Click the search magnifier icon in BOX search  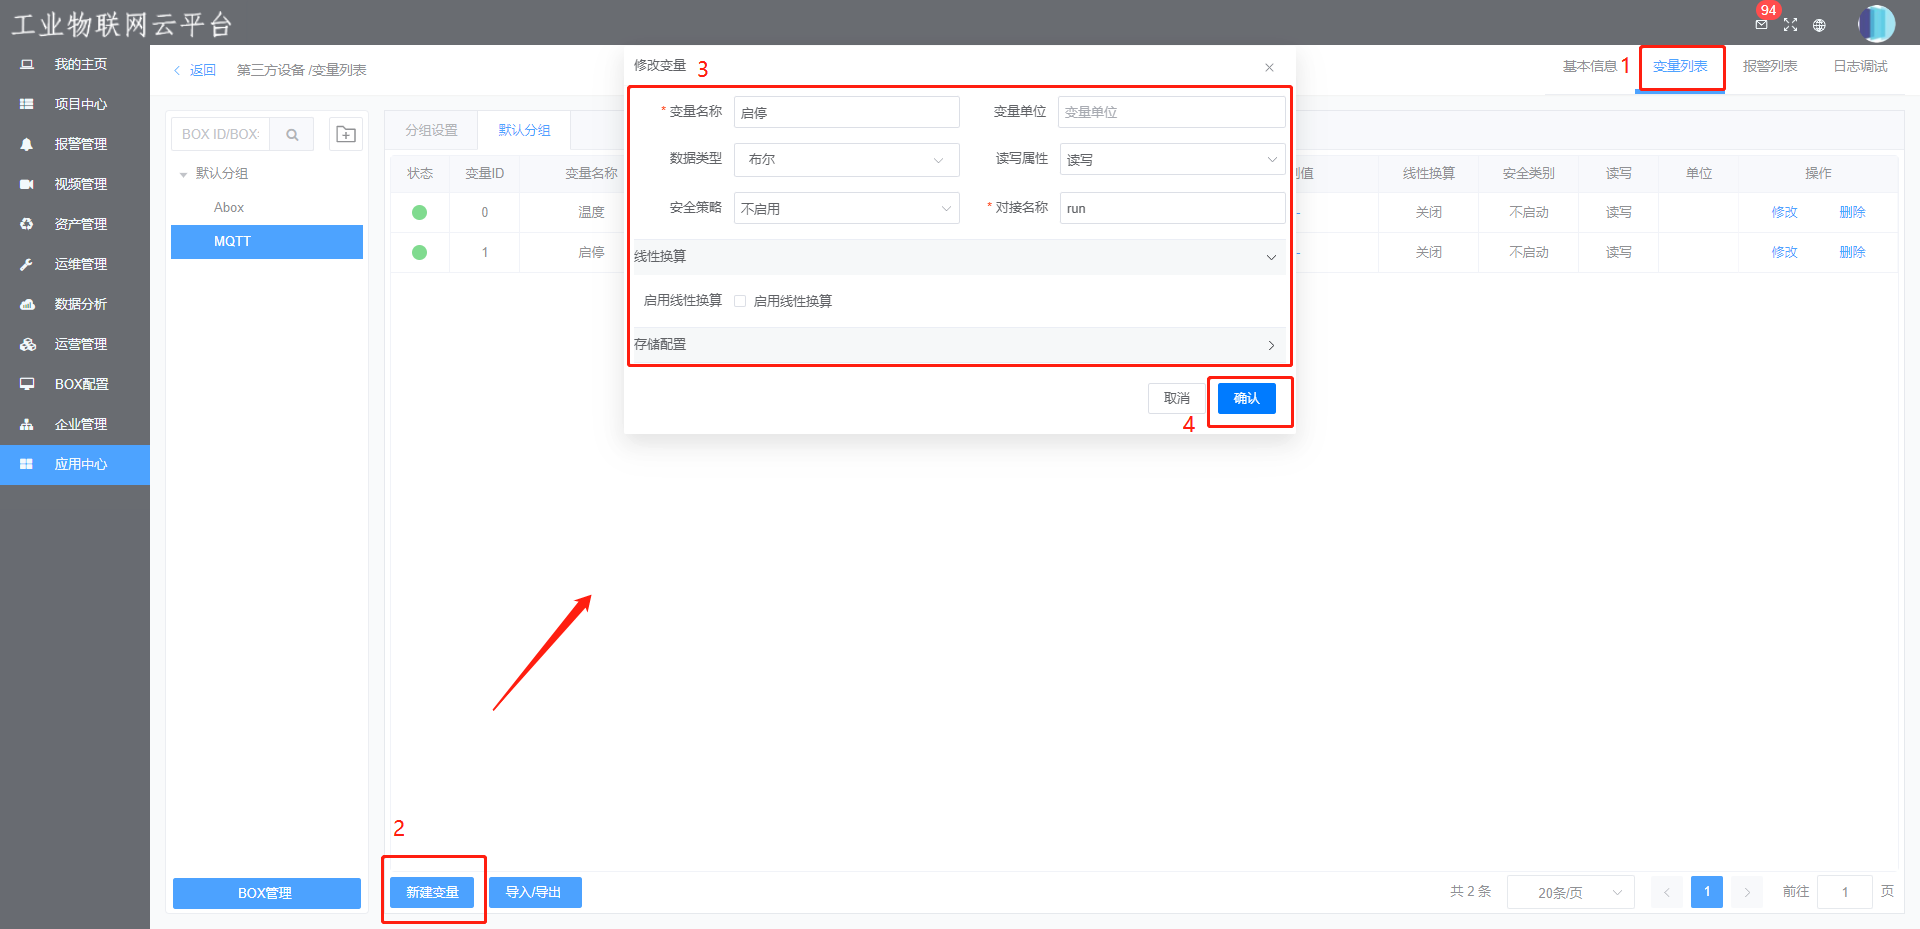coord(292,134)
